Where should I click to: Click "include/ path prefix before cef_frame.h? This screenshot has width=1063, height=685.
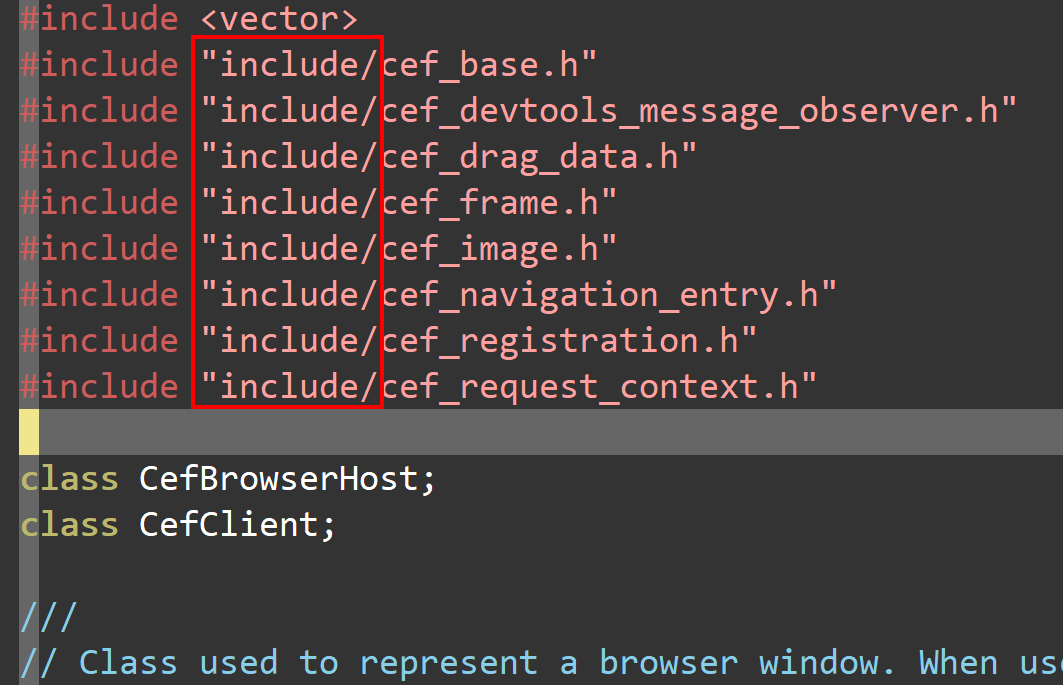pyautogui.click(x=288, y=203)
